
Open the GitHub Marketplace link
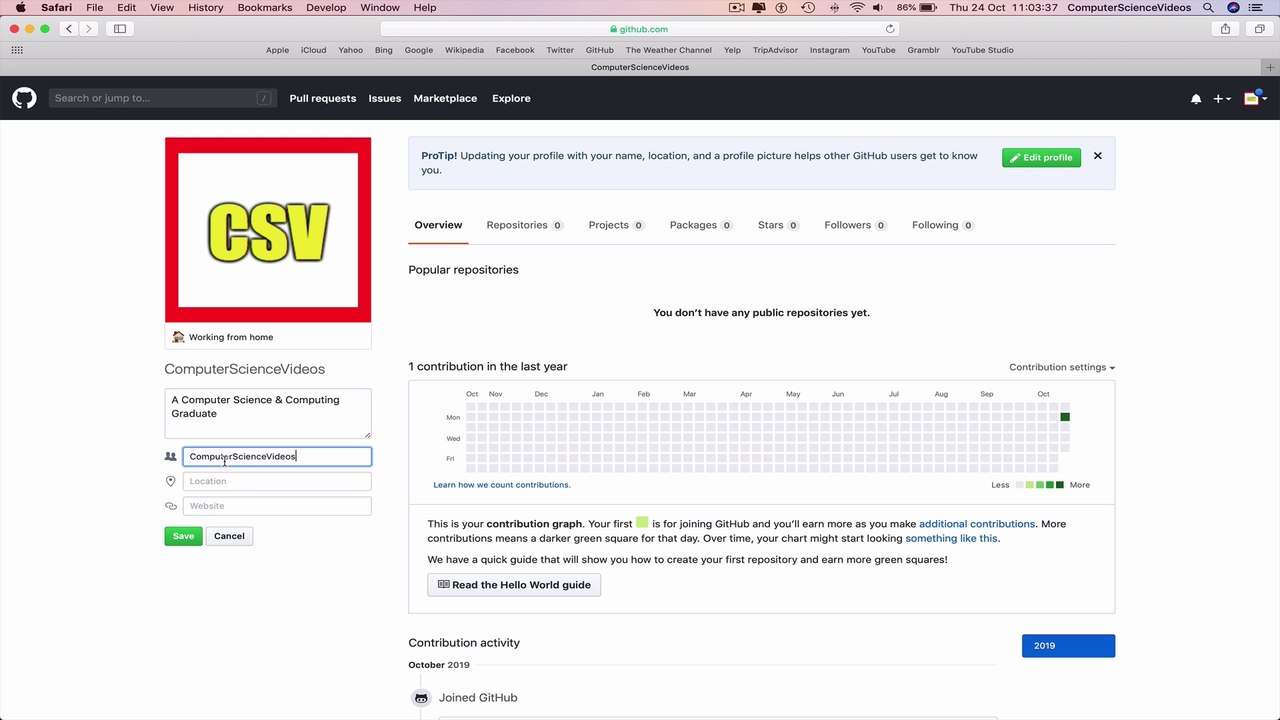[445, 98]
